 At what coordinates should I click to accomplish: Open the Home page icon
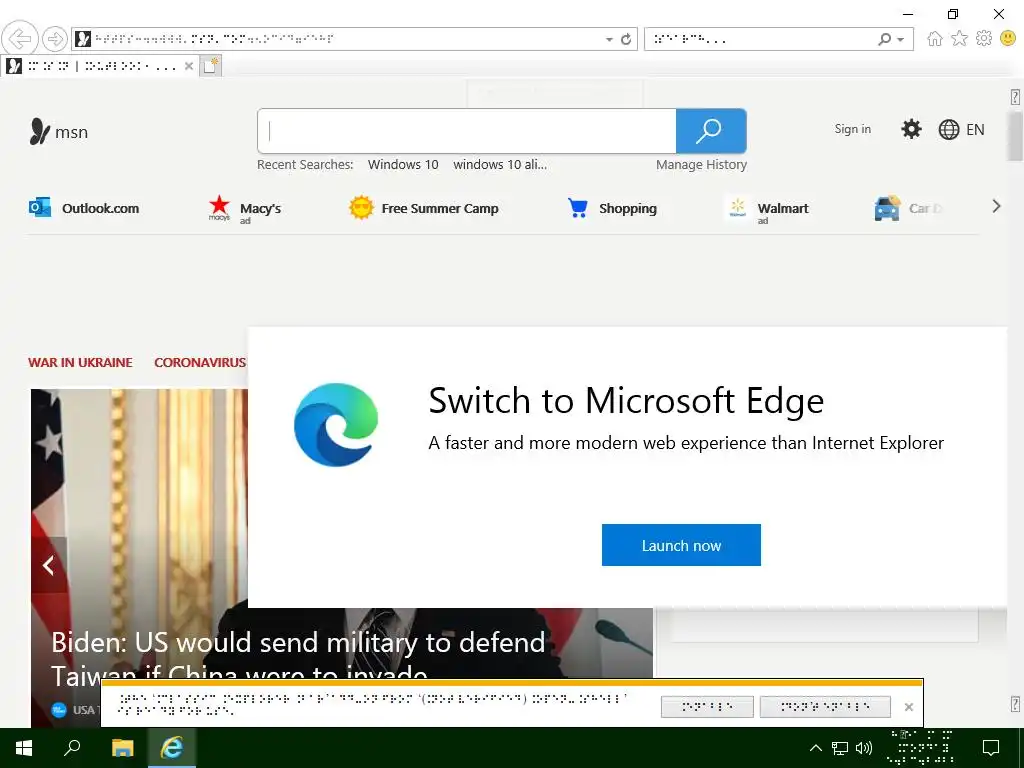coord(935,39)
